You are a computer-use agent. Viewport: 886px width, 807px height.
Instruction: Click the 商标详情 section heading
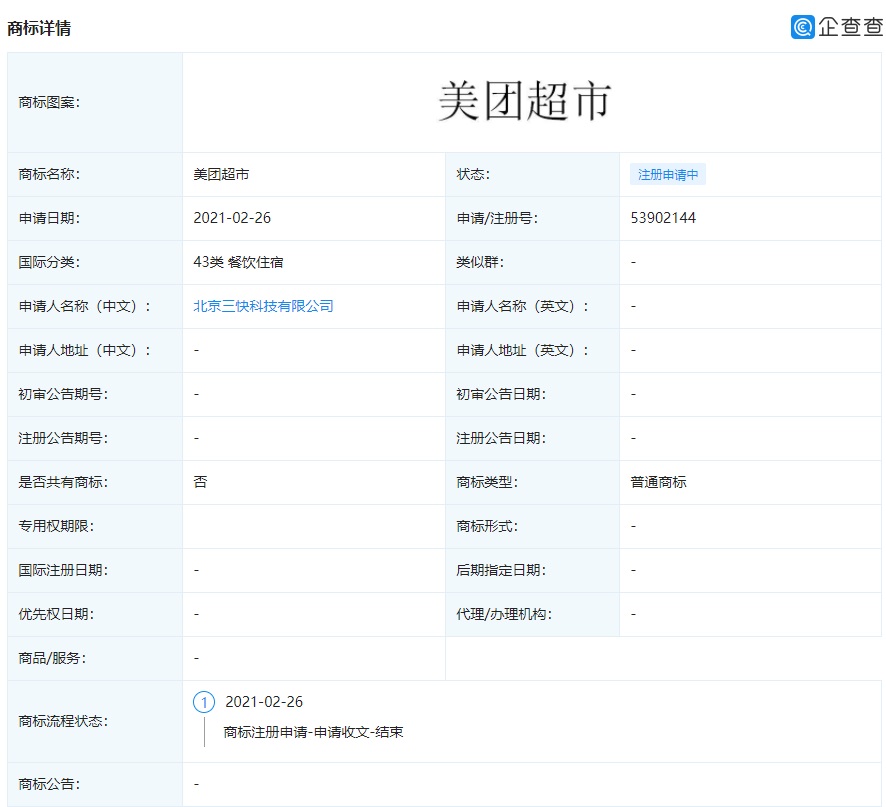pos(39,28)
